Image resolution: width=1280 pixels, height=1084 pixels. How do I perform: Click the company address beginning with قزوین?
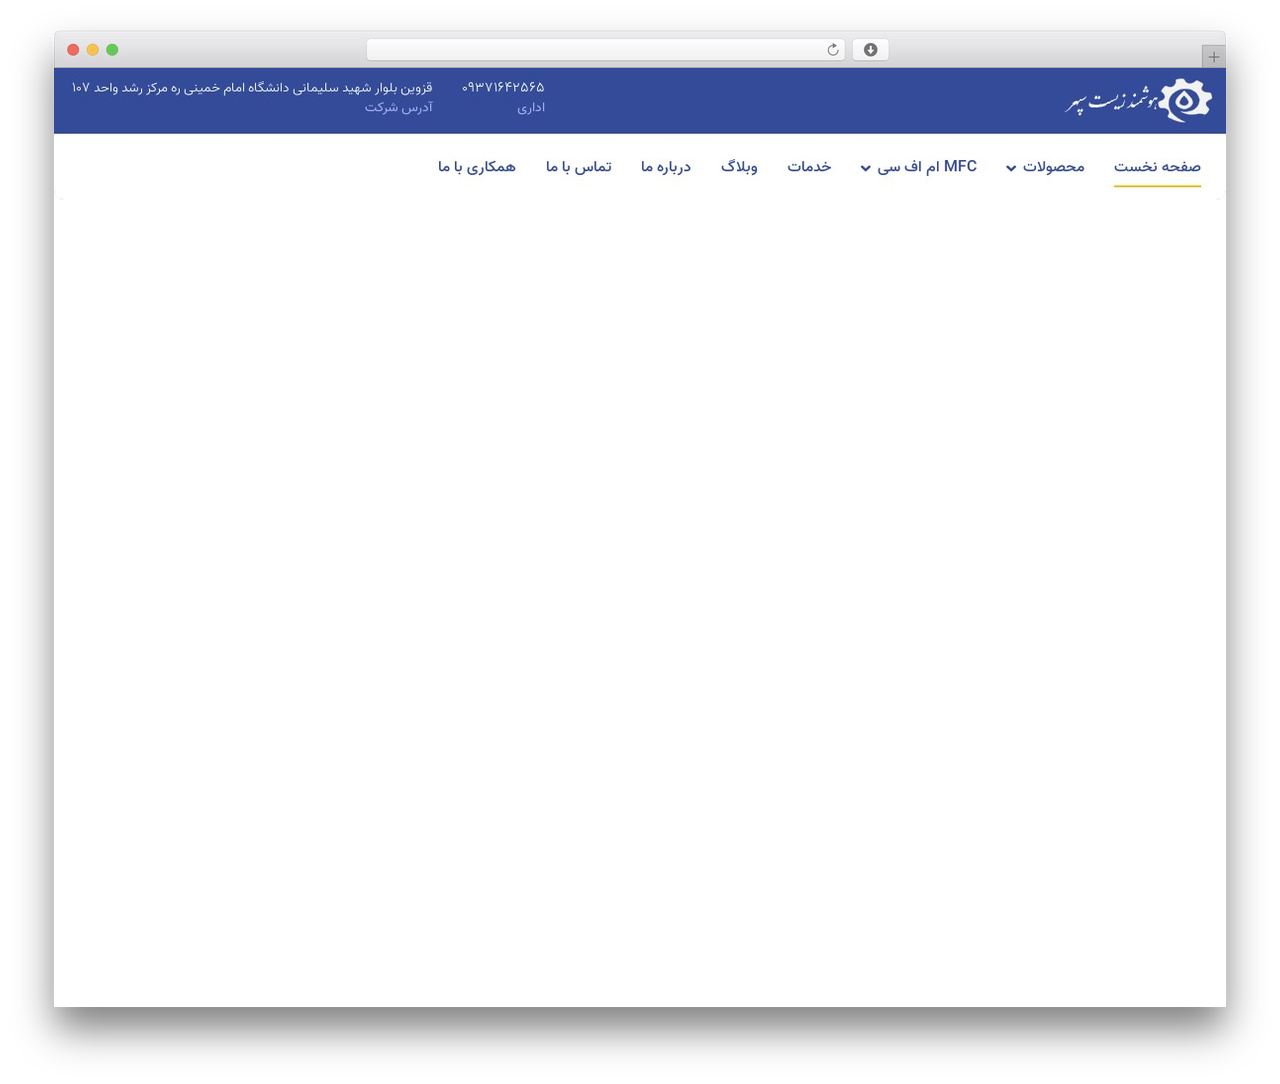pos(252,88)
